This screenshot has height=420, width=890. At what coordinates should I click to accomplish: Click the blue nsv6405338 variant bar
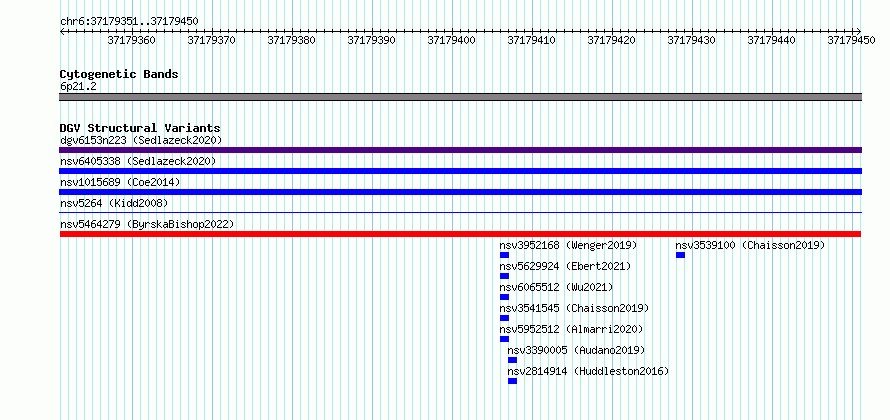click(460, 171)
